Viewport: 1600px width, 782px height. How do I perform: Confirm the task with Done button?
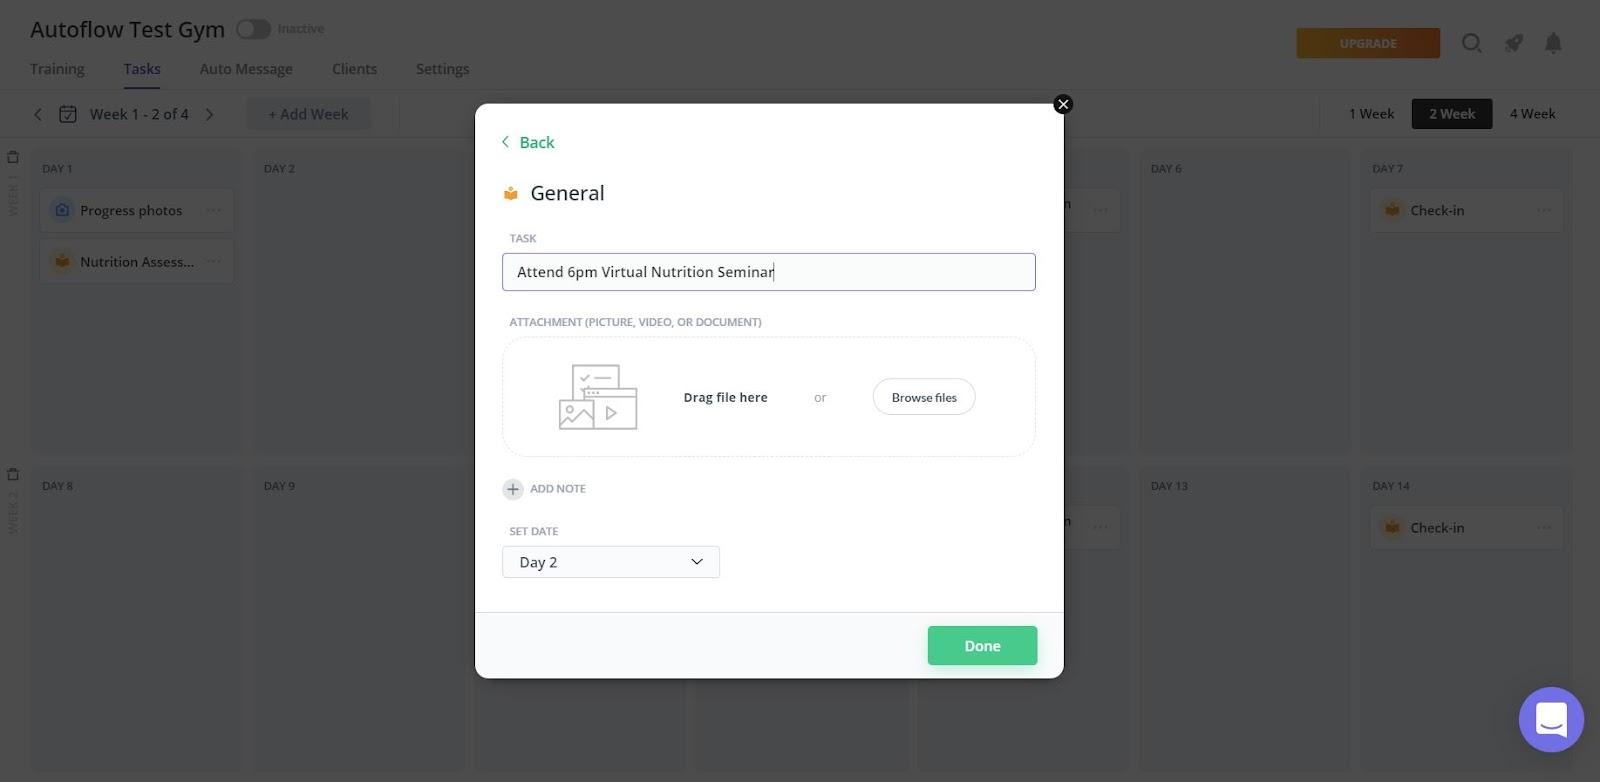pos(982,646)
